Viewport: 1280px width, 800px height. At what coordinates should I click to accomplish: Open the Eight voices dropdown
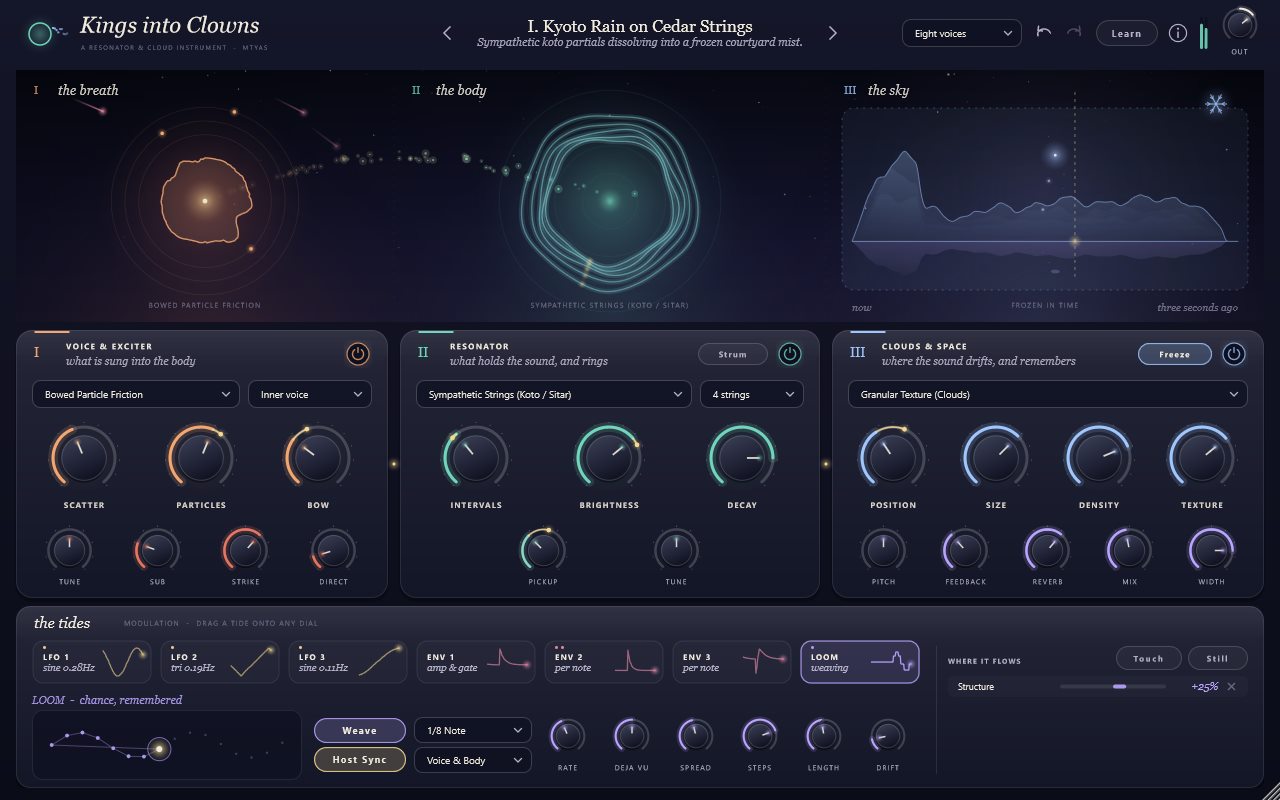[962, 34]
